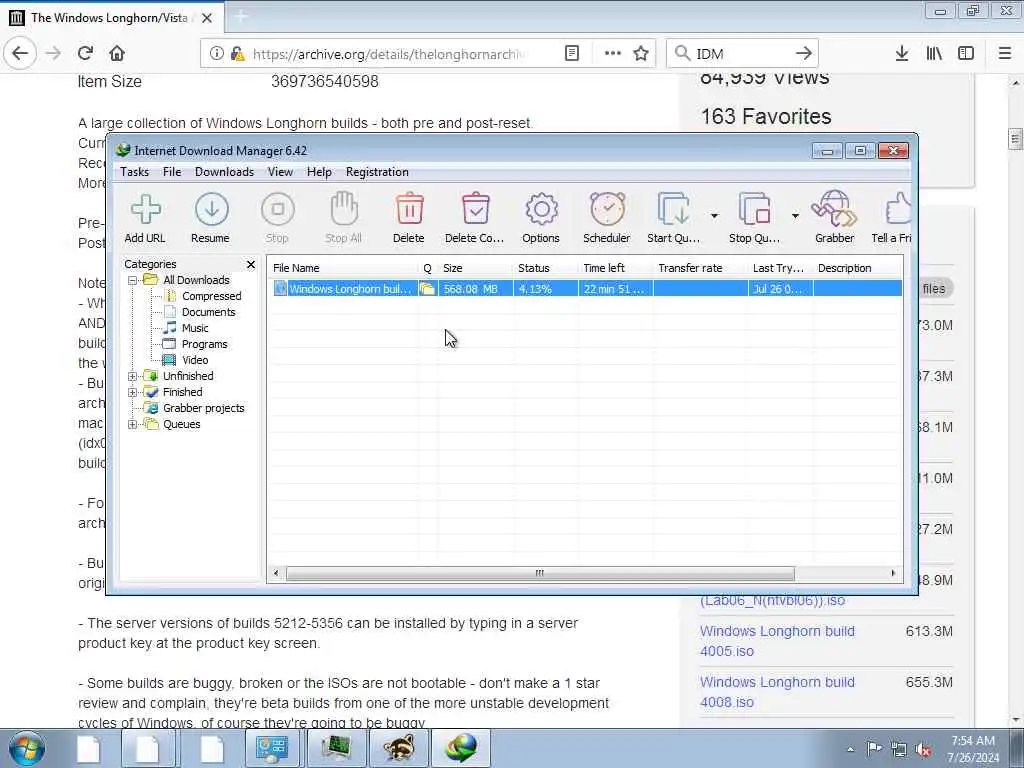Open the File menu in IDM

pyautogui.click(x=172, y=172)
